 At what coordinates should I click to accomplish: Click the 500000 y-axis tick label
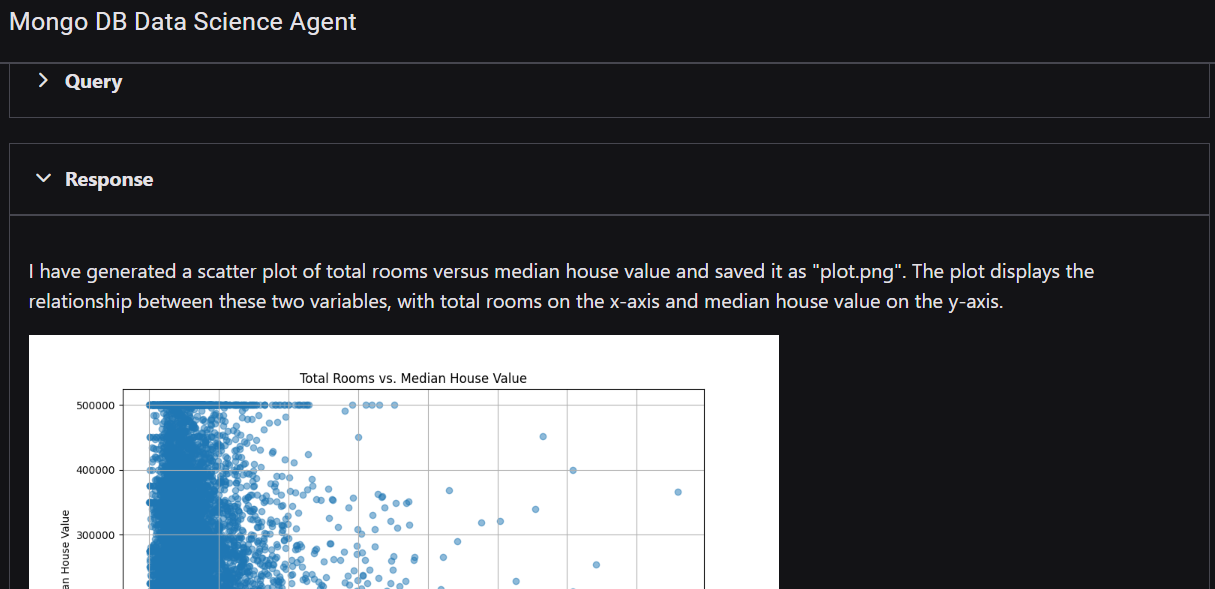93,405
